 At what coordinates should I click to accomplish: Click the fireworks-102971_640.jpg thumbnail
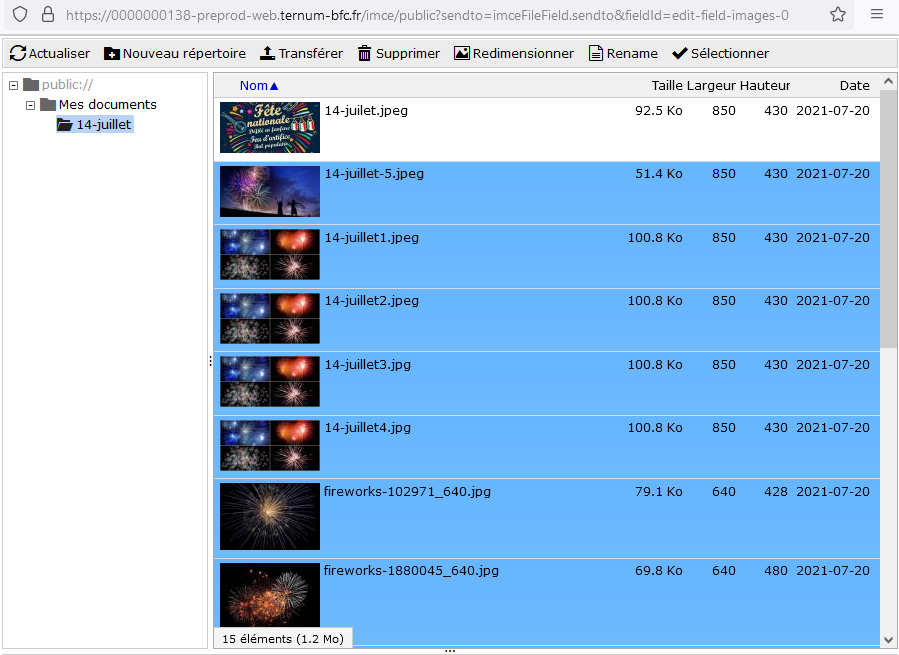270,516
